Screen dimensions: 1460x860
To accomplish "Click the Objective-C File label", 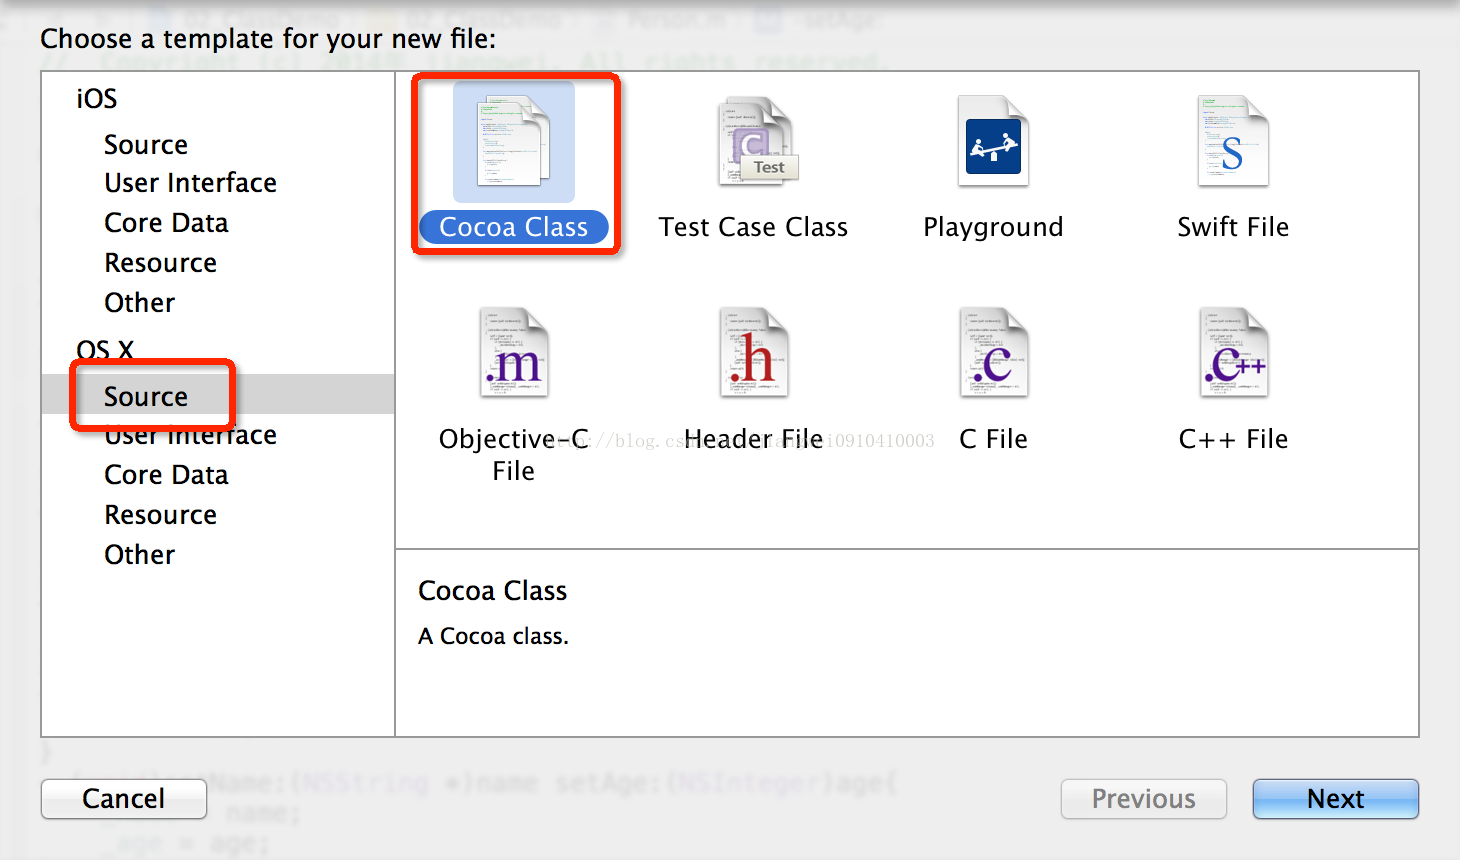I will tap(514, 455).
